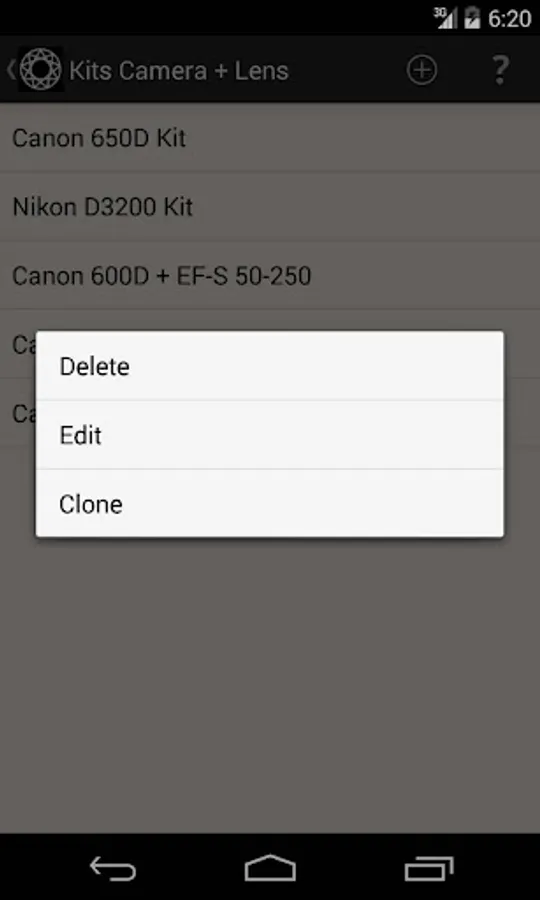Tap the 6:20 status bar clock
540x900 pixels.
pos(509,18)
